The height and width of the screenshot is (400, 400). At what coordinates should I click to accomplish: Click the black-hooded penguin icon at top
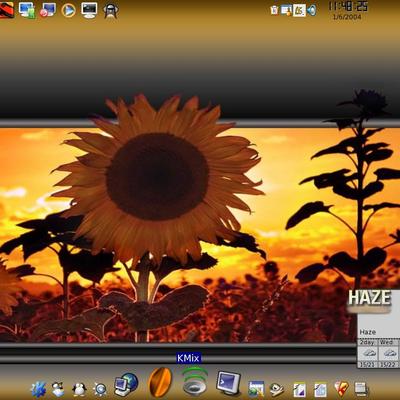110,11
